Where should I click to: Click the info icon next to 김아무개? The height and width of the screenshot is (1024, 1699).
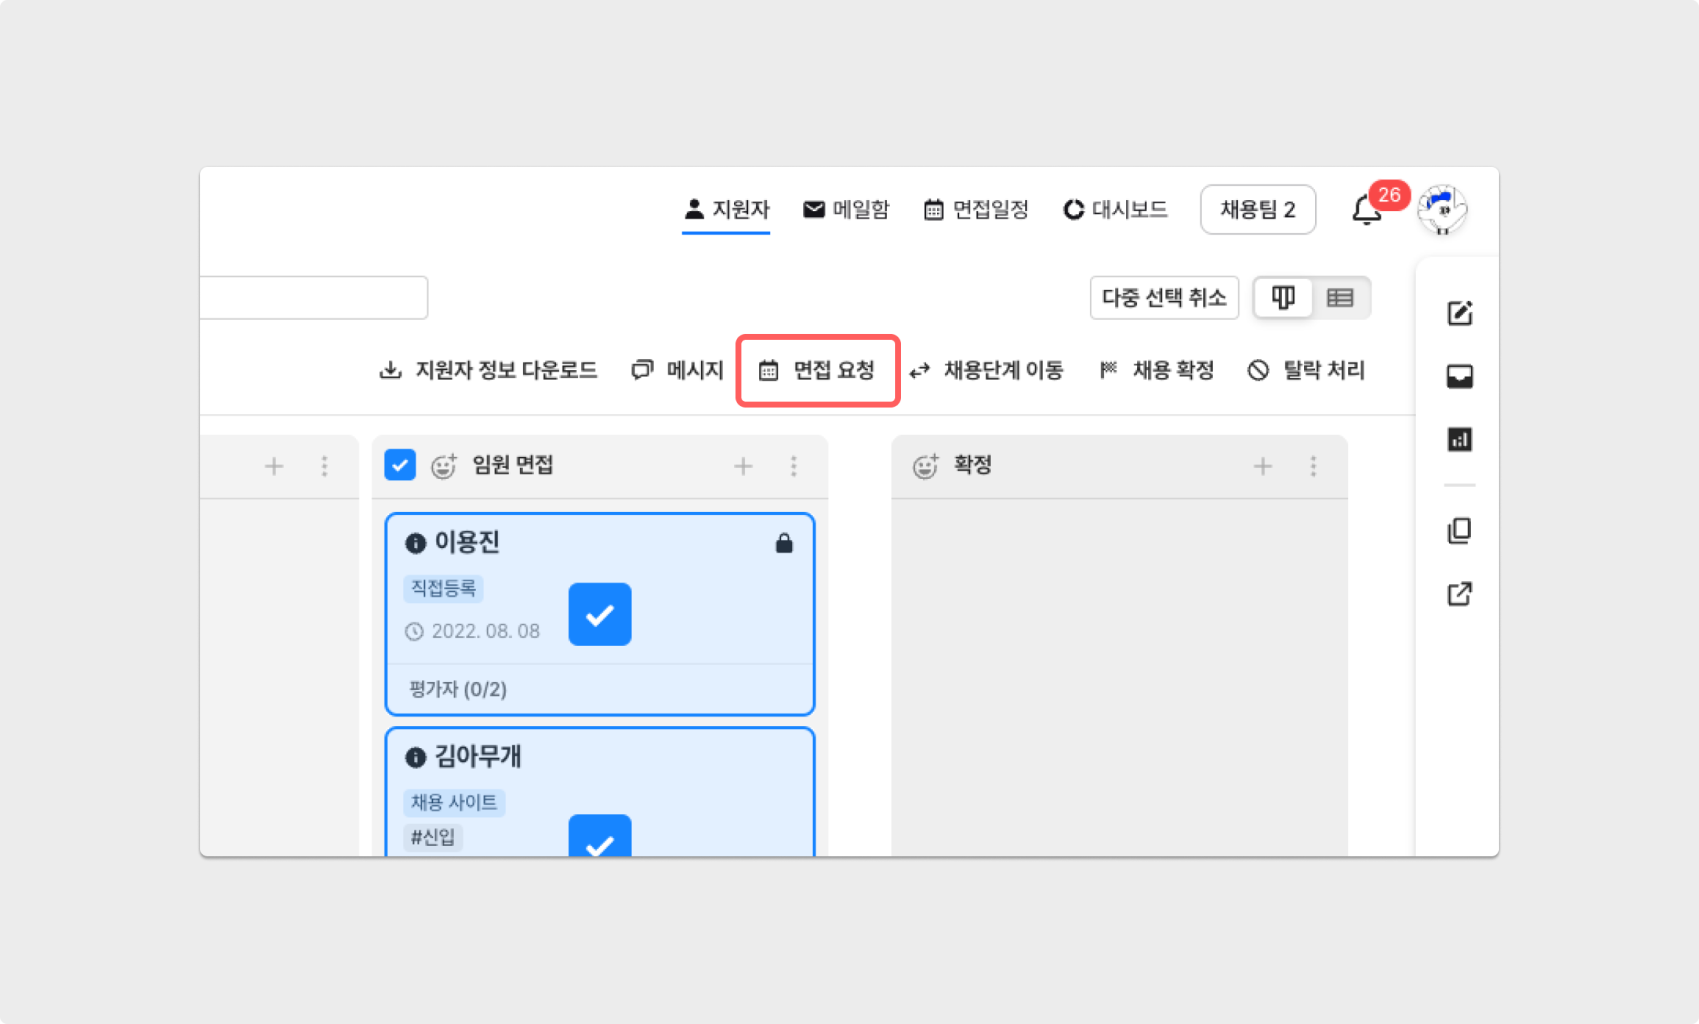[415, 757]
